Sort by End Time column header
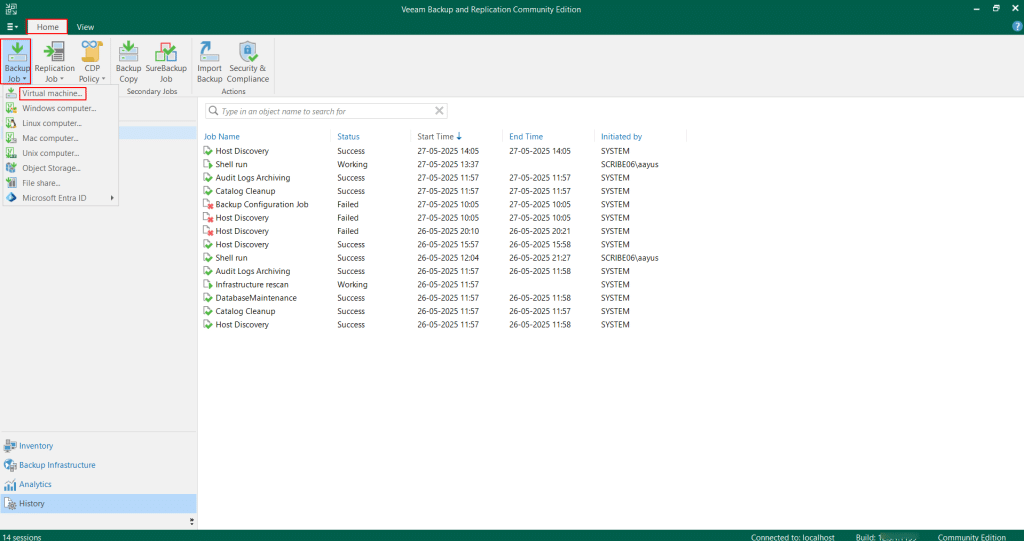Image resolution: width=1024 pixels, height=541 pixels. click(x=526, y=137)
